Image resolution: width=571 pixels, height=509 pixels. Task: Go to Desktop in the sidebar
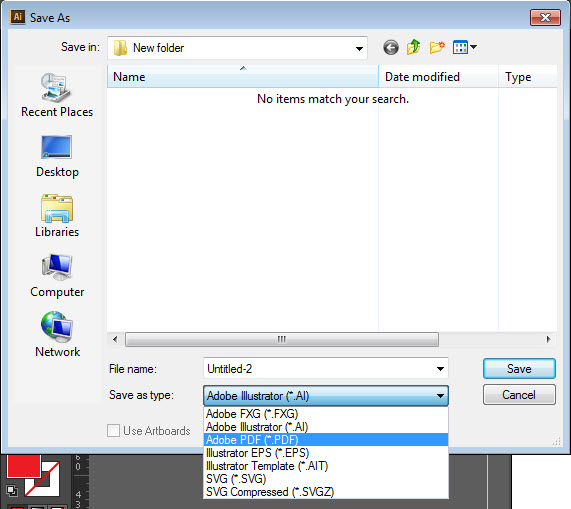tap(57, 156)
